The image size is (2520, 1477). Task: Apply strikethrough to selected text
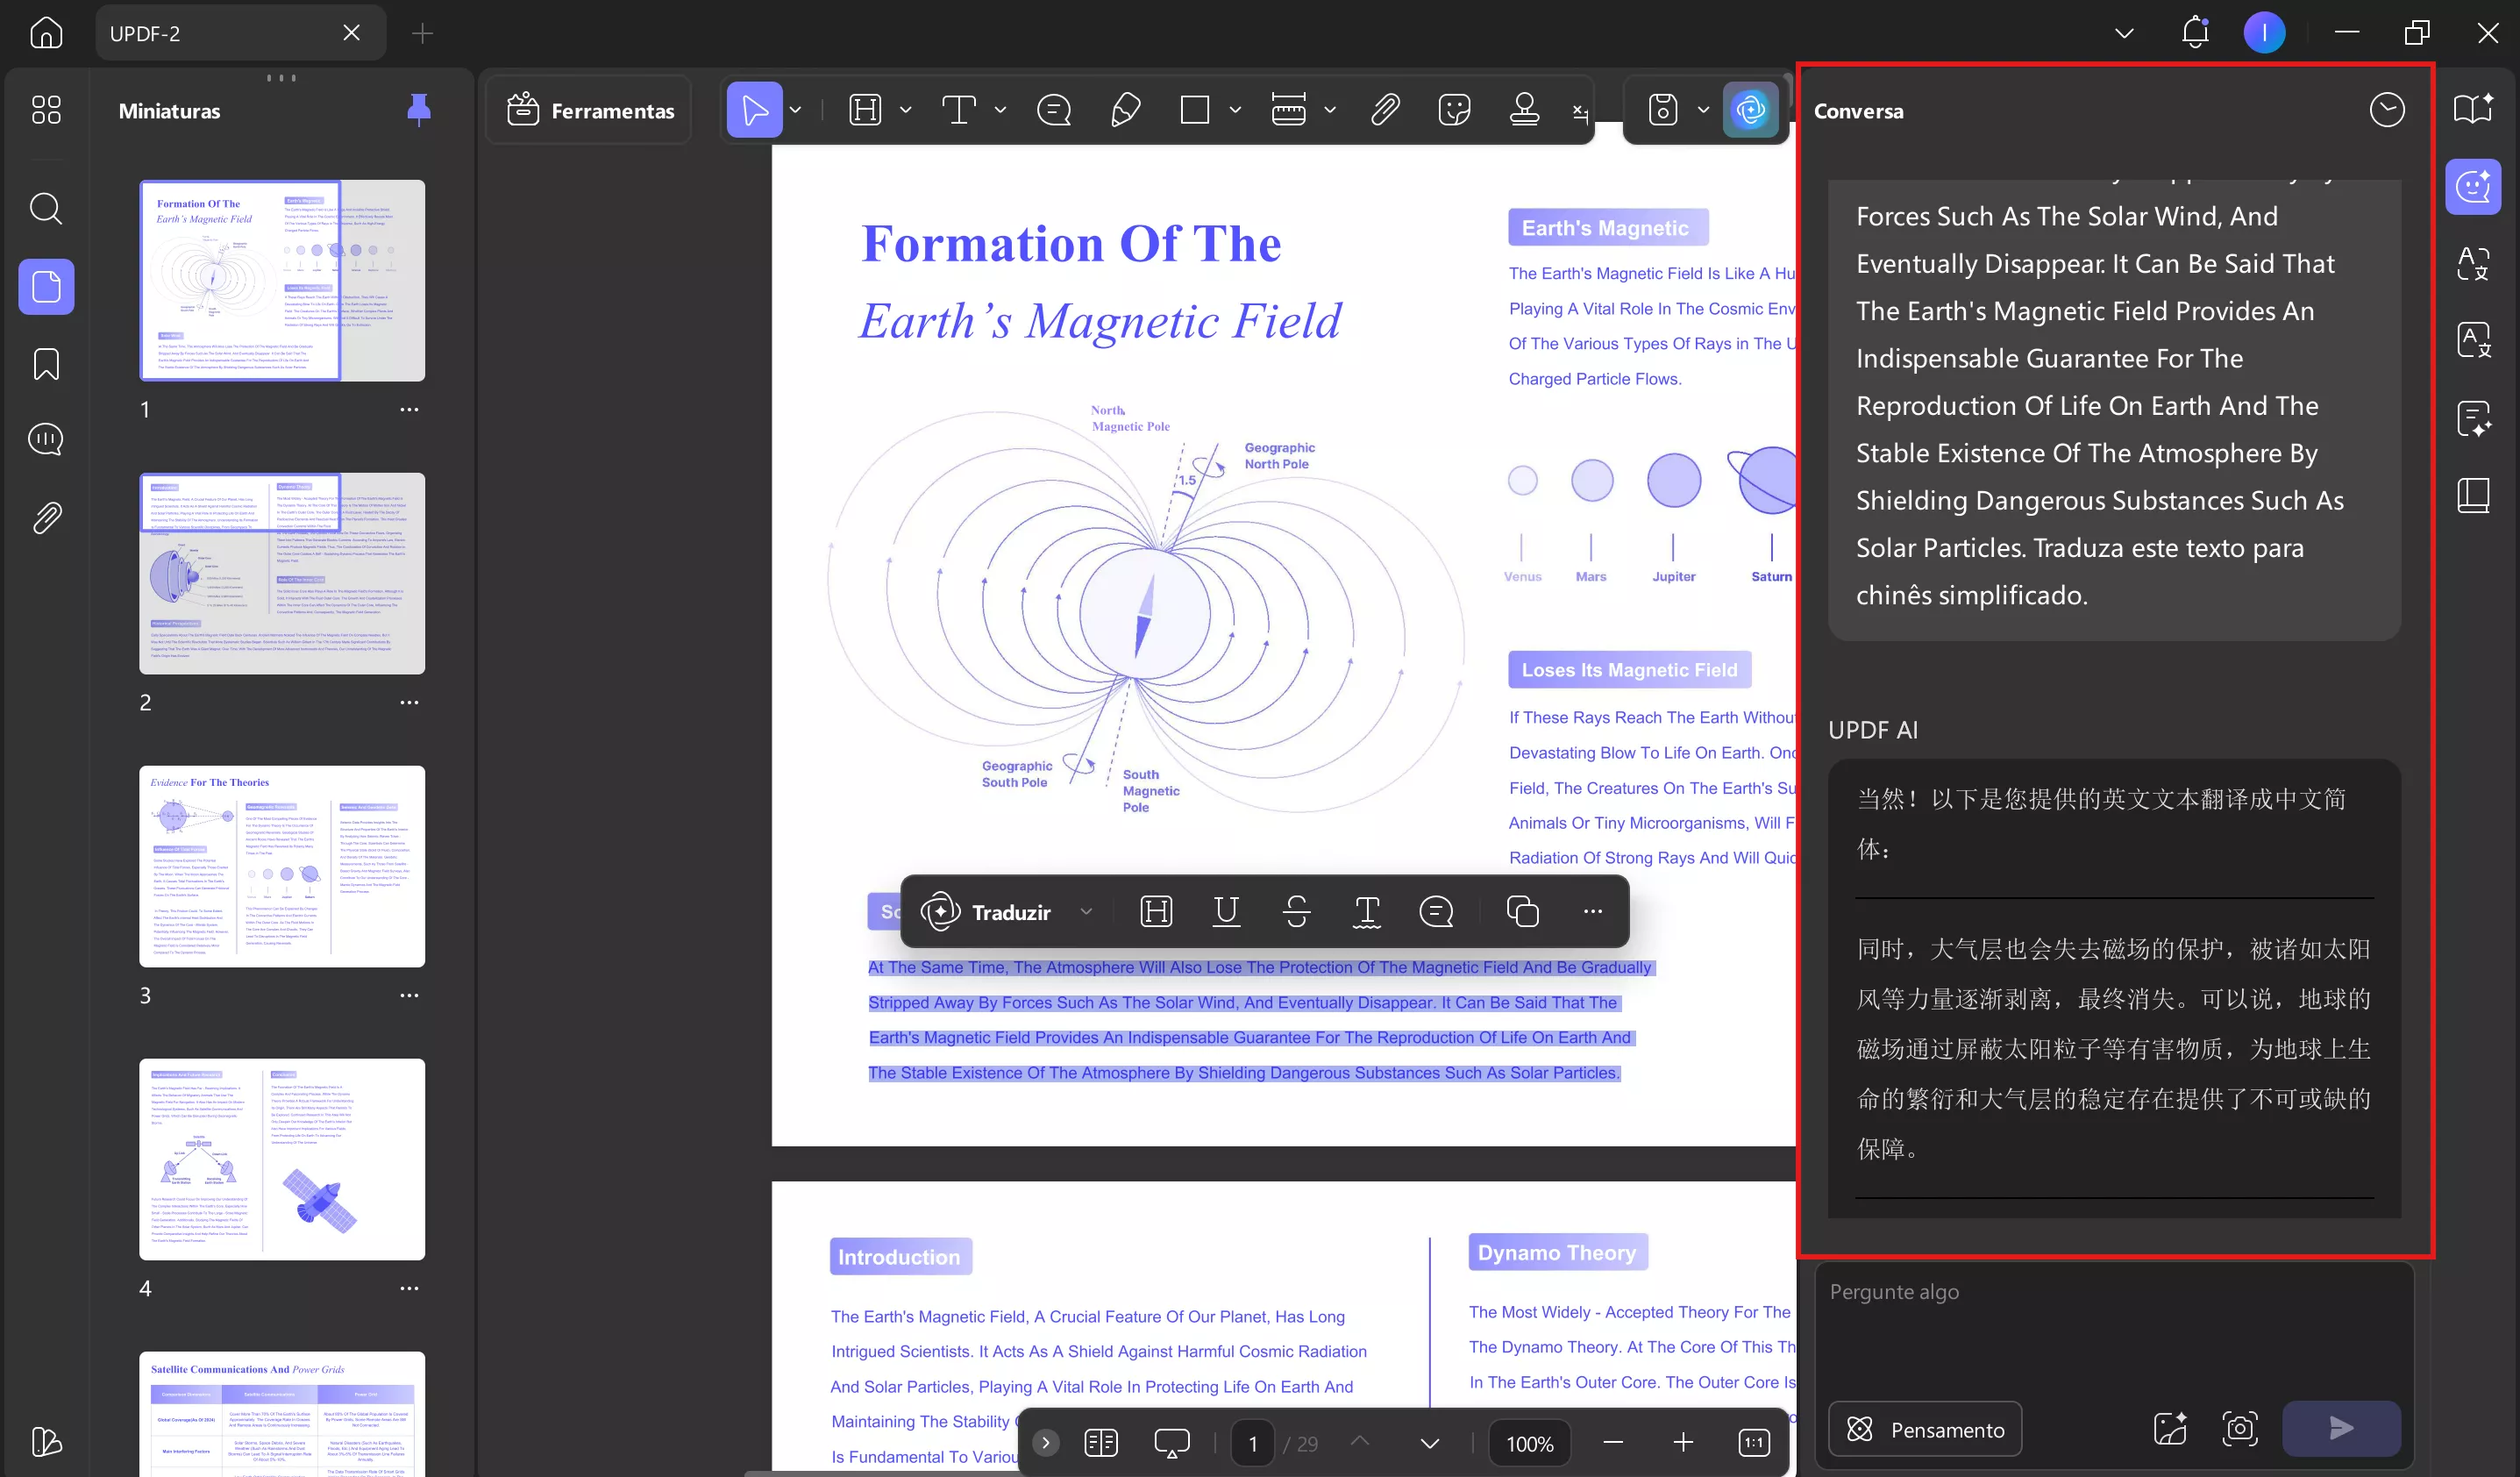1296,911
